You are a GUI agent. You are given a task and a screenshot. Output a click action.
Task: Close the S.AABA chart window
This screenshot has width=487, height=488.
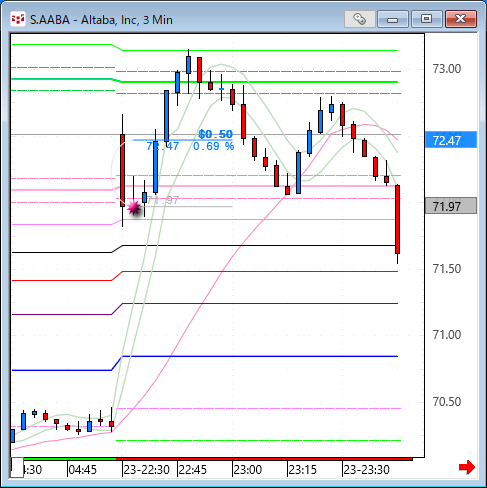[x=461, y=19]
